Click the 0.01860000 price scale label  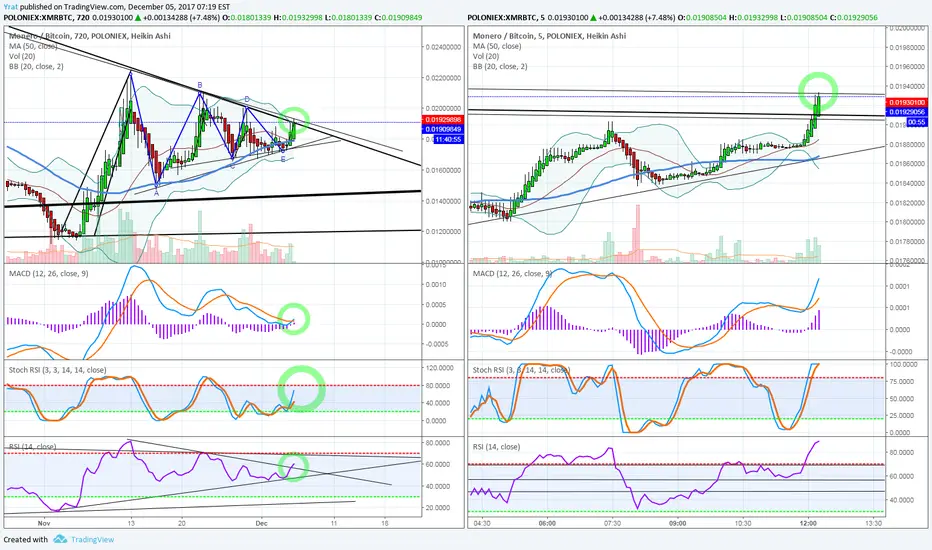908,164
